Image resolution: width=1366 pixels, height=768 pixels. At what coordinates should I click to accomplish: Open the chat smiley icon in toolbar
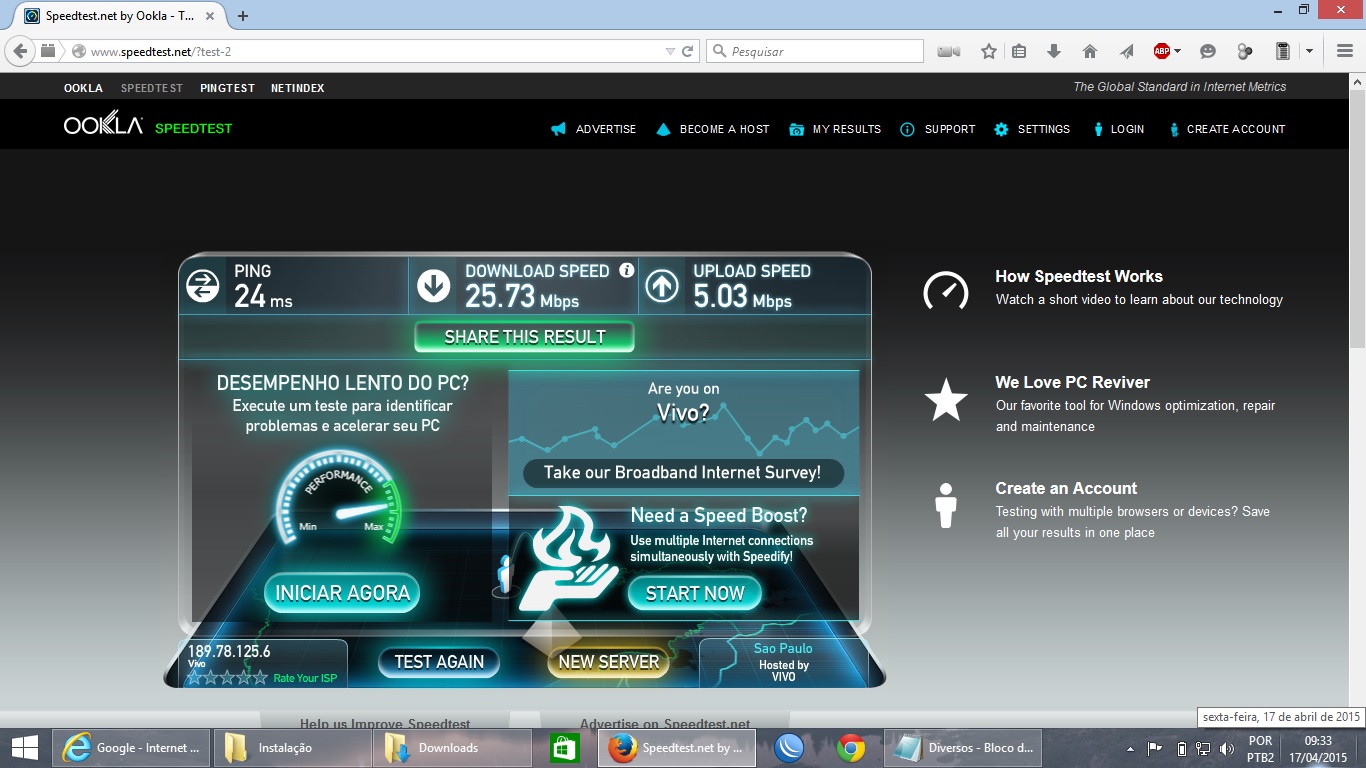coord(1208,51)
